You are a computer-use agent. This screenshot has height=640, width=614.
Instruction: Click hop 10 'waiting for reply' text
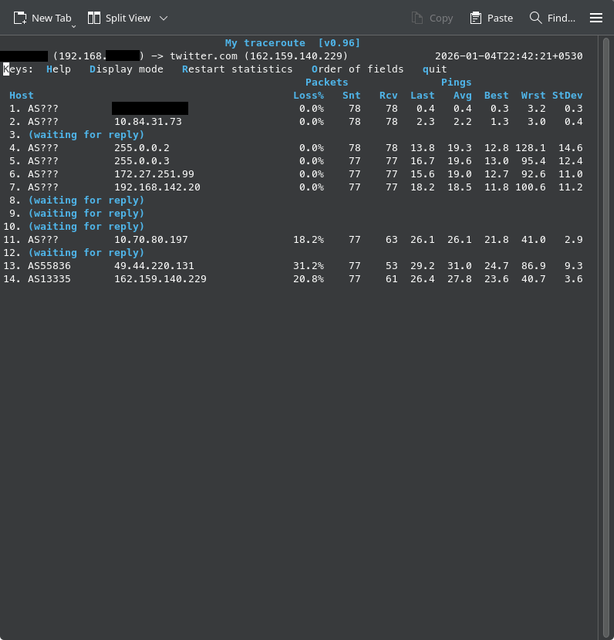(x=86, y=227)
